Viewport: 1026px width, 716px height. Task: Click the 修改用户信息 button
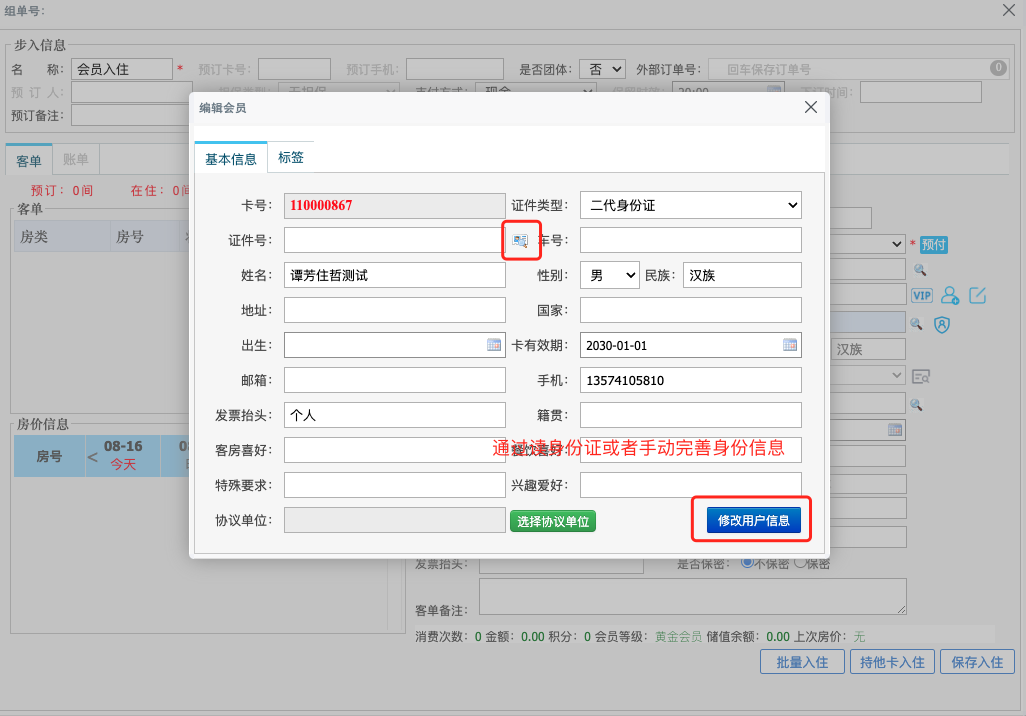tap(754, 520)
